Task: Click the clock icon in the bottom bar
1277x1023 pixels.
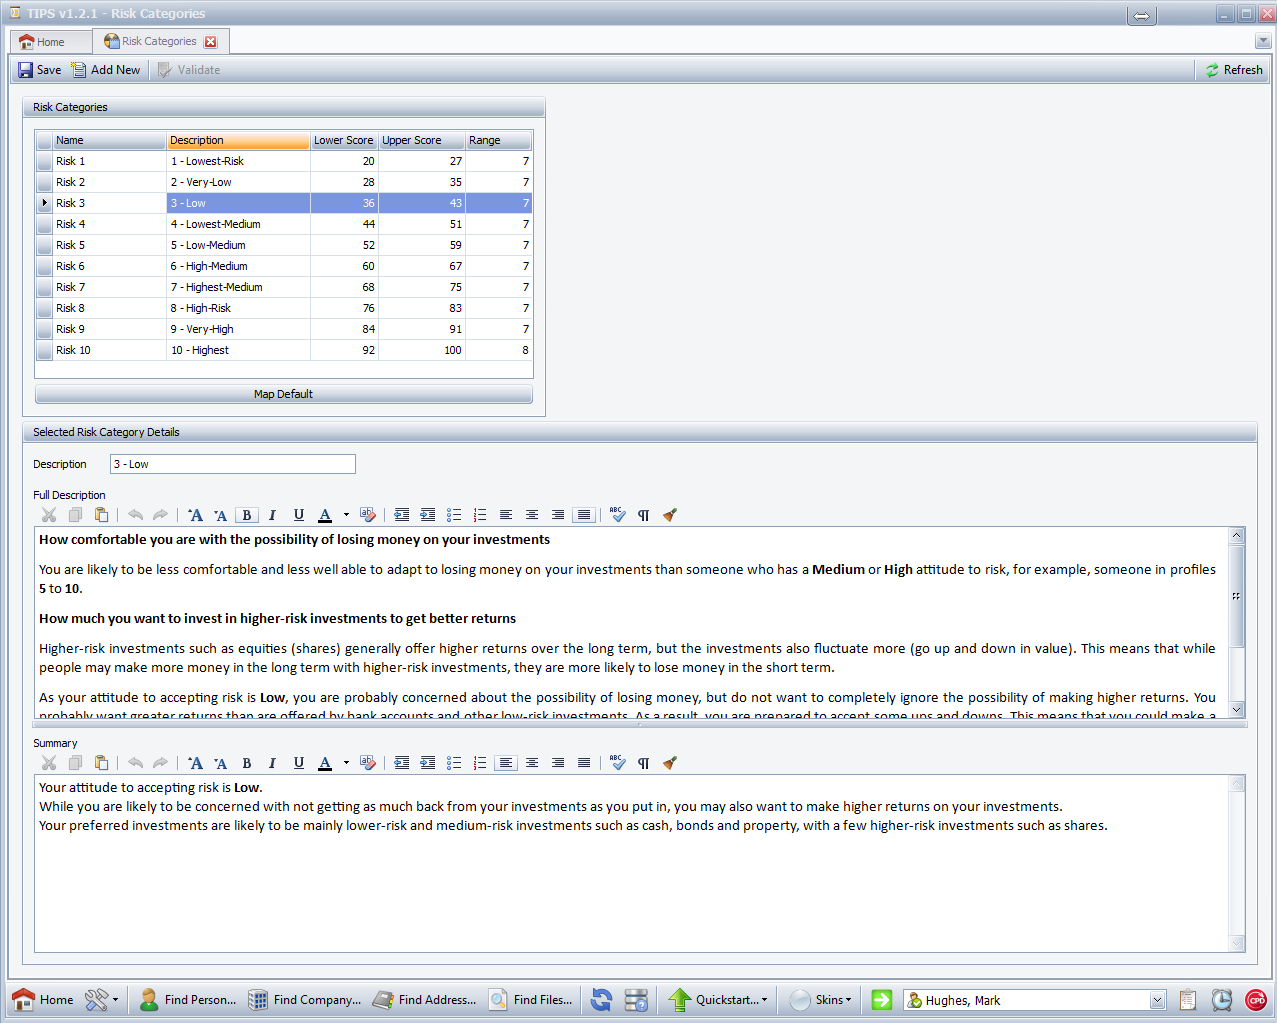Action: [x=1221, y=1000]
